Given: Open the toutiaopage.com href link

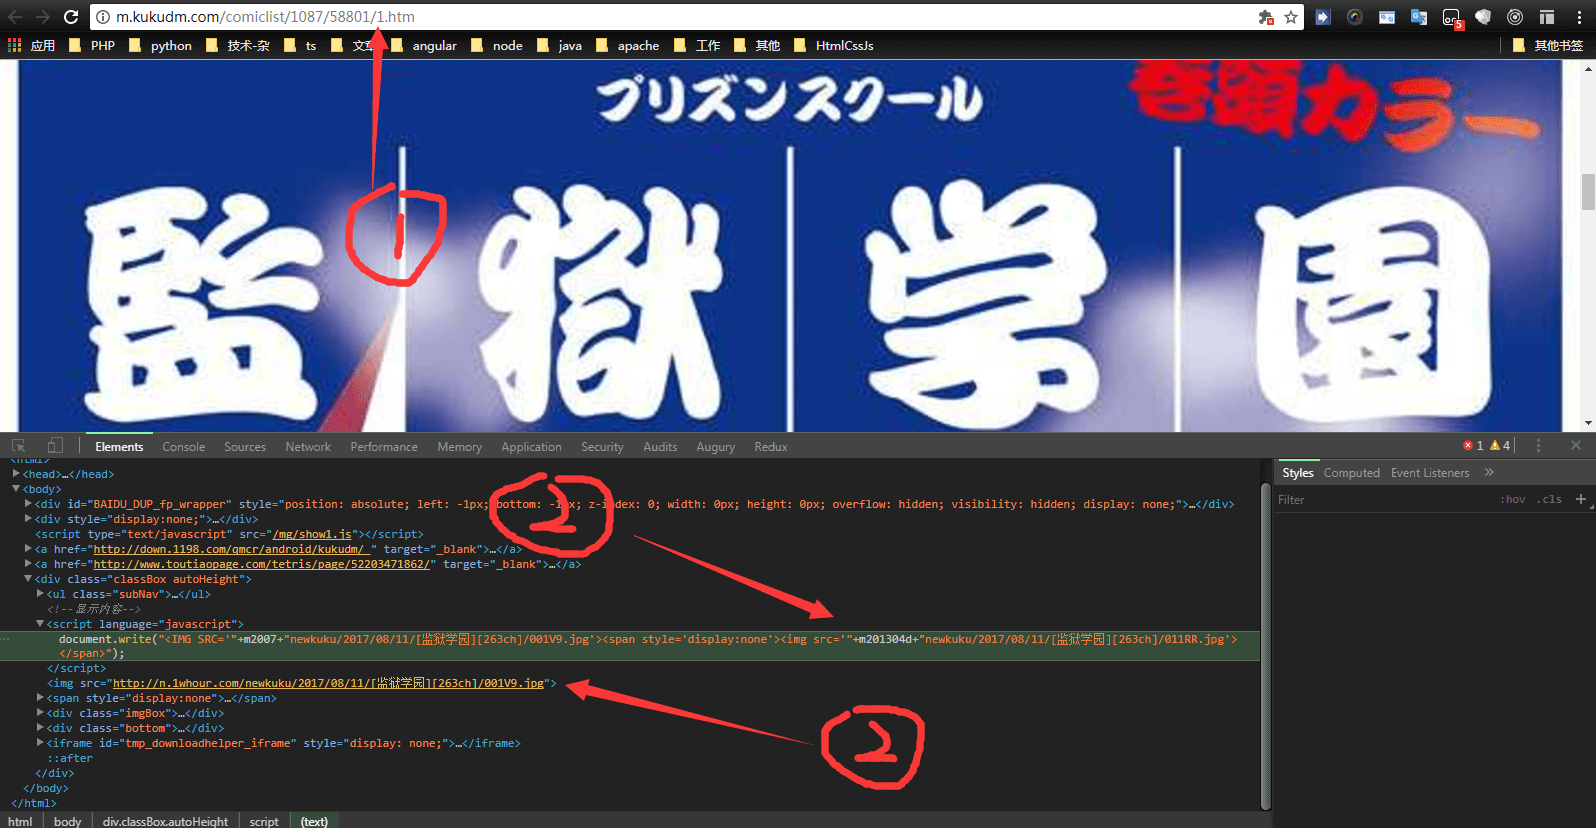Looking at the screenshot, I should click(x=261, y=564).
